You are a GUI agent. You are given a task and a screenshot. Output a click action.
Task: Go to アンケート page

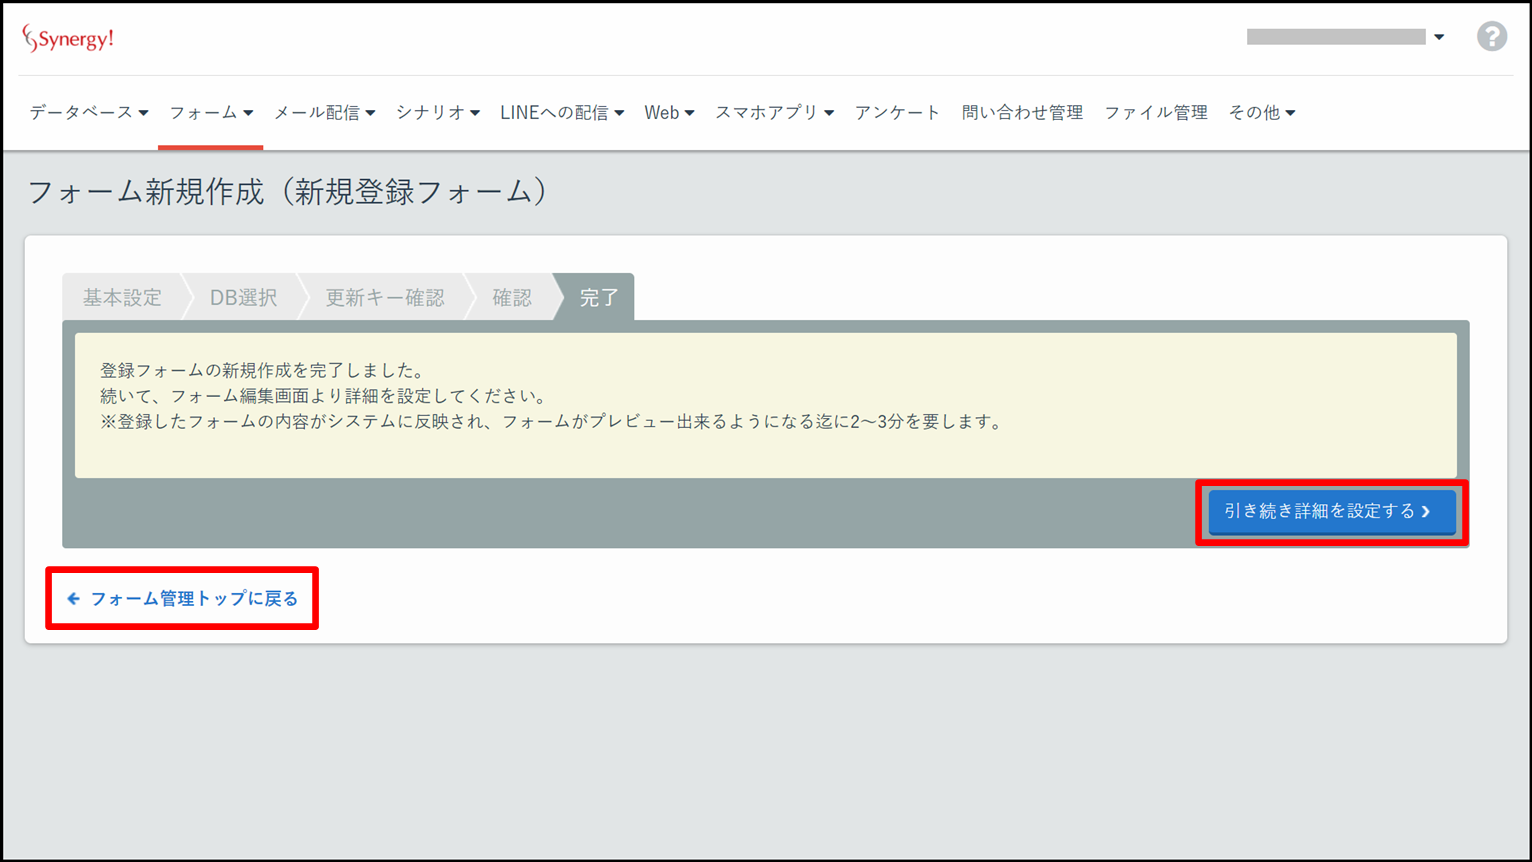pos(897,113)
